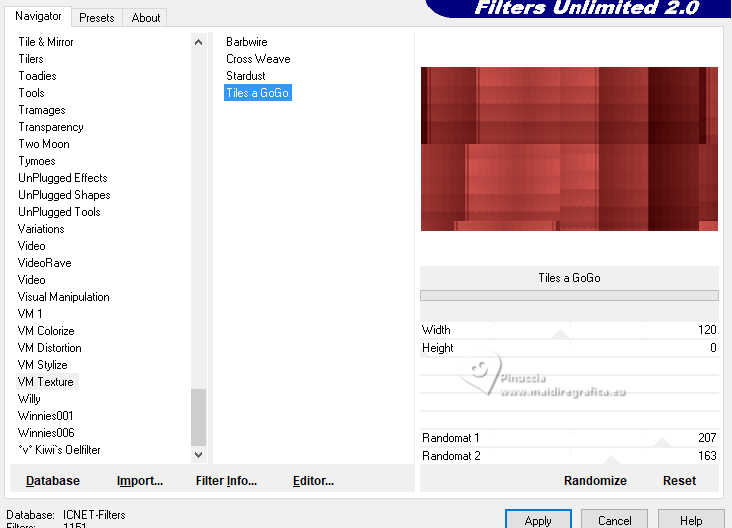The image size is (732, 528).
Task: Switch to the Navigator tab
Action: pyautogui.click(x=38, y=16)
